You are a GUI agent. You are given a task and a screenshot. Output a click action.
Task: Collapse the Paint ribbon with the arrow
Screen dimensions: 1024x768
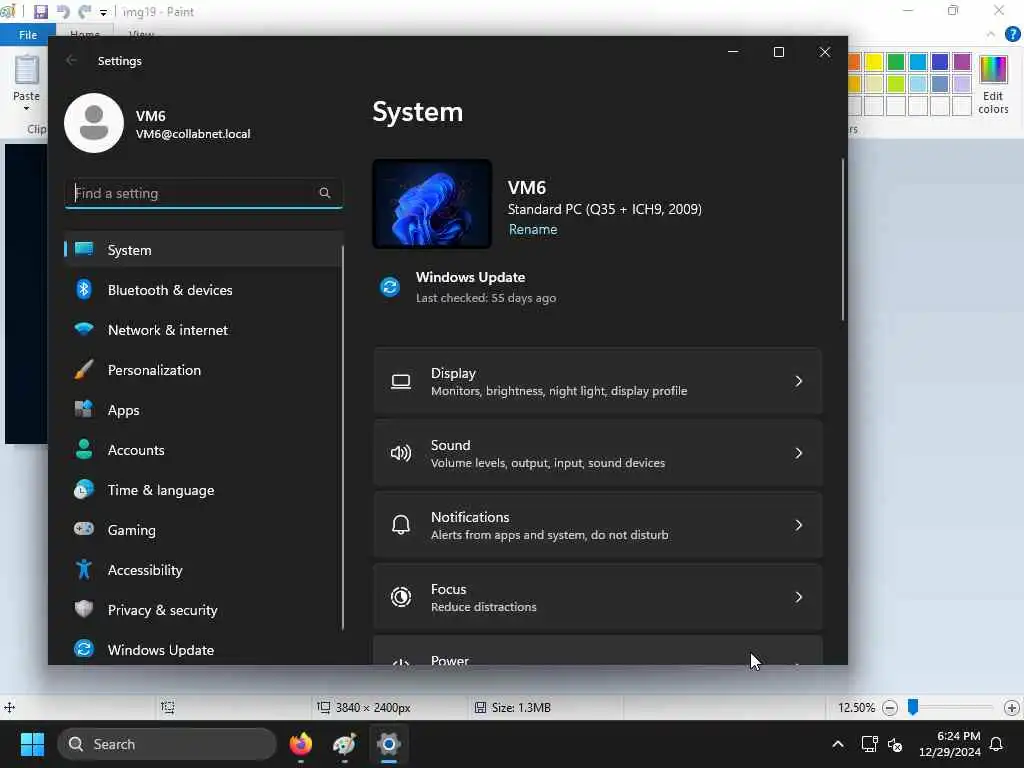pyautogui.click(x=991, y=34)
